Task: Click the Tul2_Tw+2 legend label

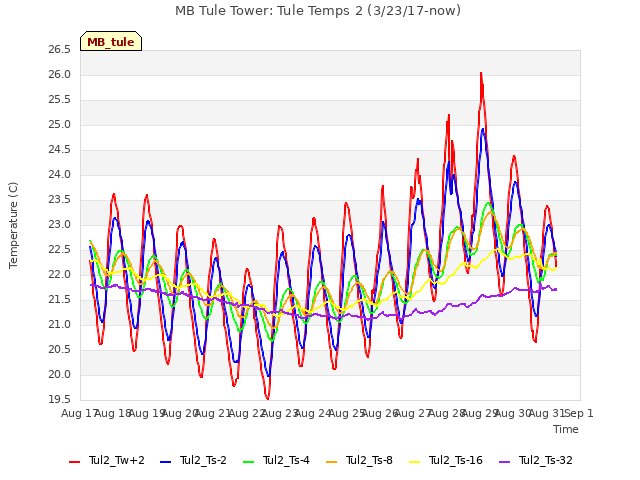Action: pos(117,460)
